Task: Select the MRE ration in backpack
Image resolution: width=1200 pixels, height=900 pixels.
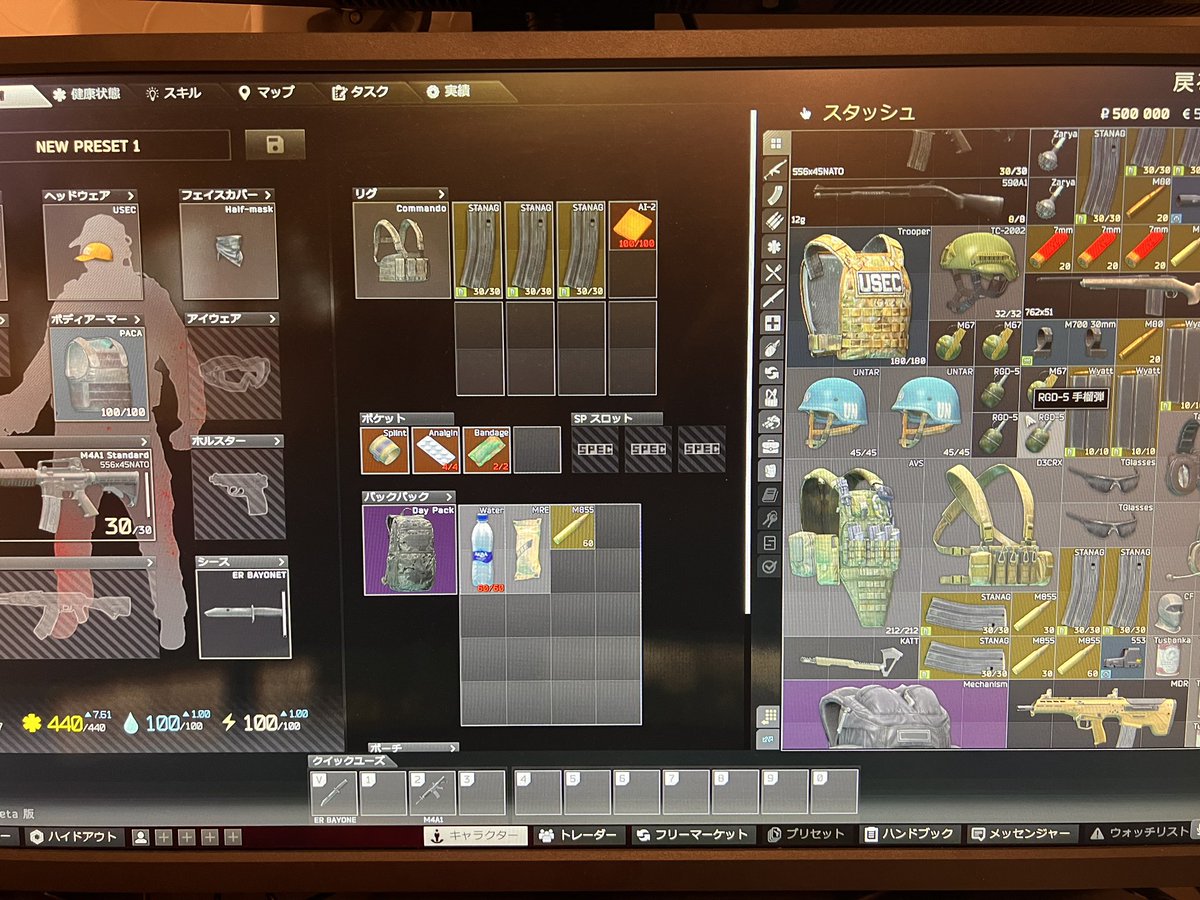Action: point(527,550)
